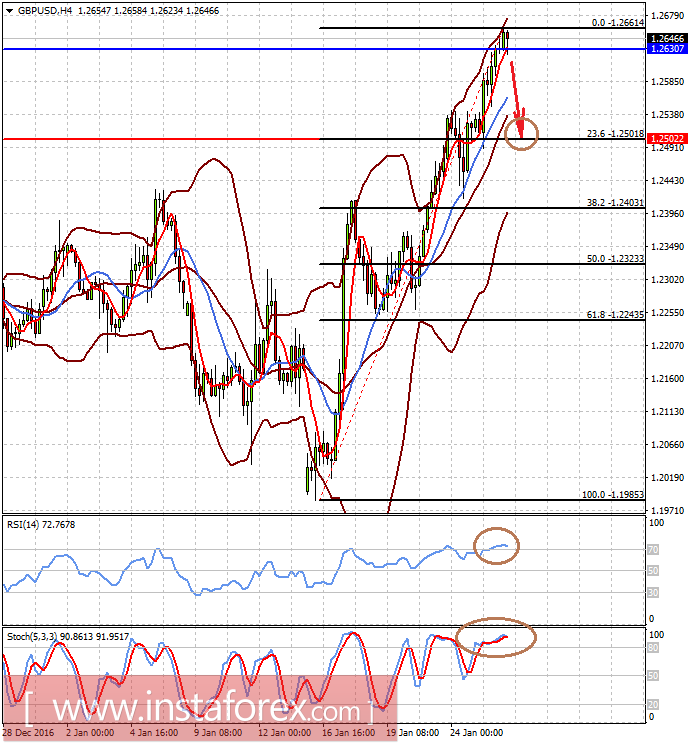Click the 1.25380 price scale value
This screenshot has height=744, width=688.
tap(668, 114)
